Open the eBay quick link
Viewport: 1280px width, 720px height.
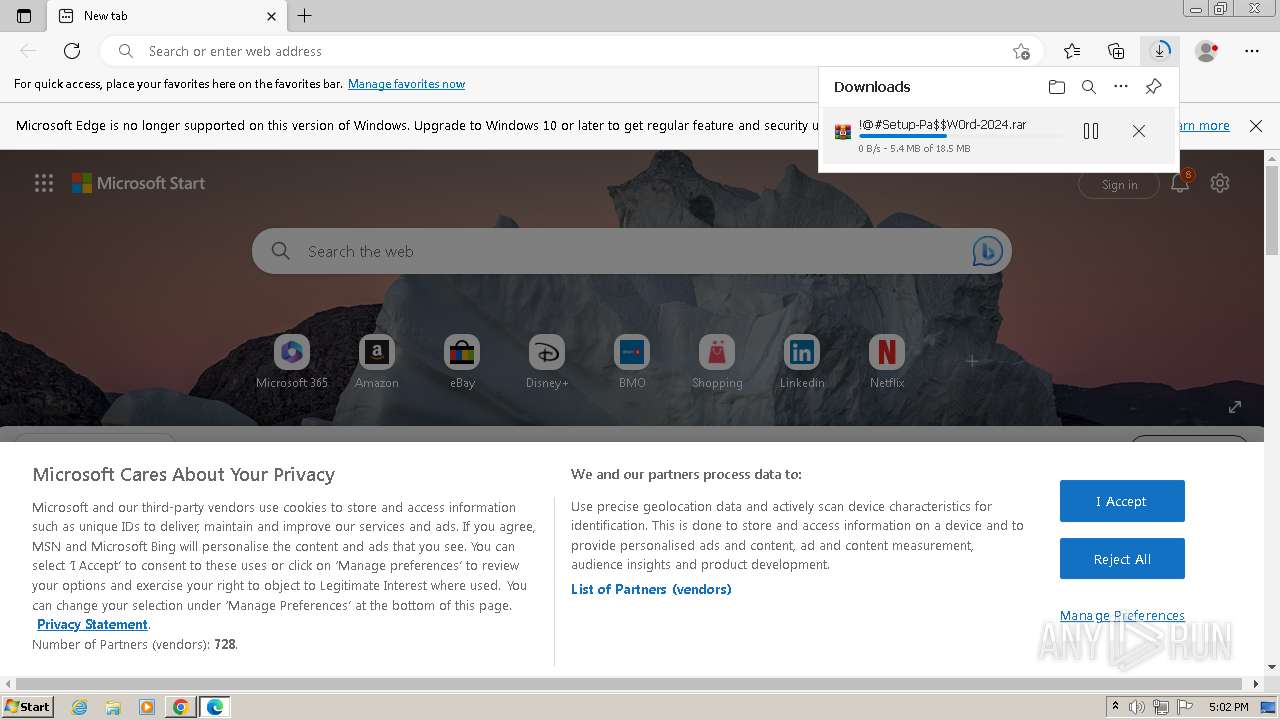coord(462,362)
